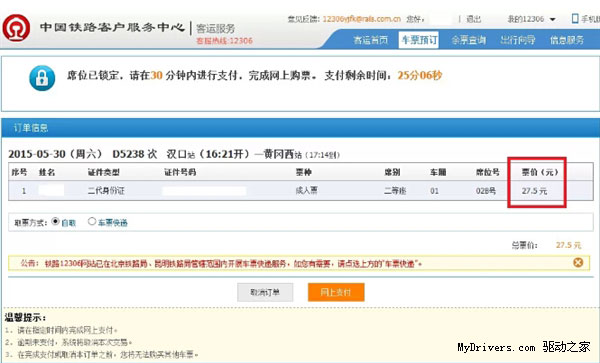The image size is (600, 363).
Task: Click the 汉口 departure station text
Action: point(176,154)
